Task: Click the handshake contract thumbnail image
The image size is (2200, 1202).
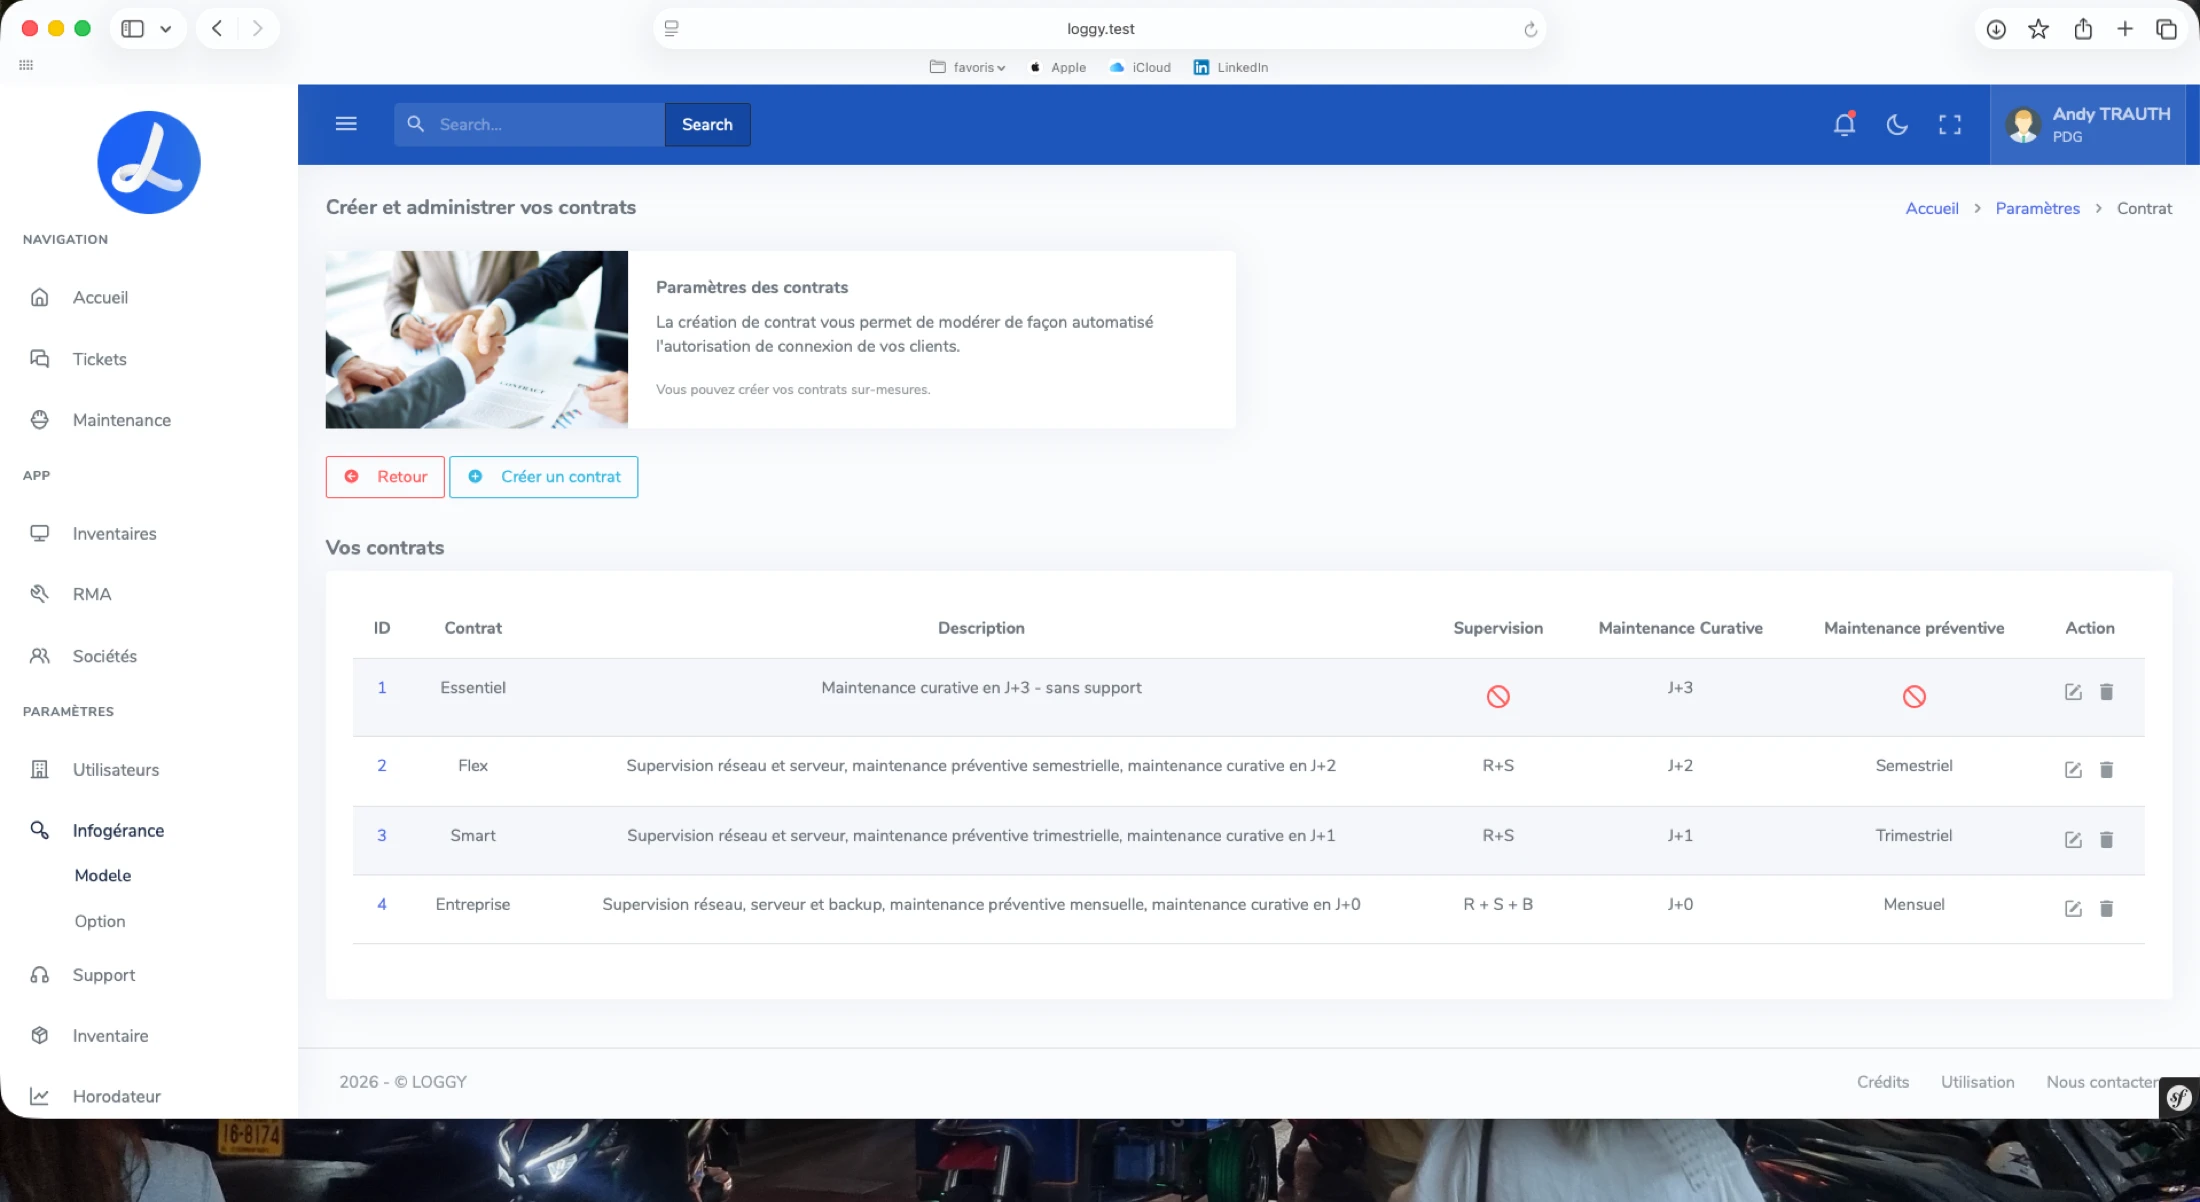Action: click(477, 340)
